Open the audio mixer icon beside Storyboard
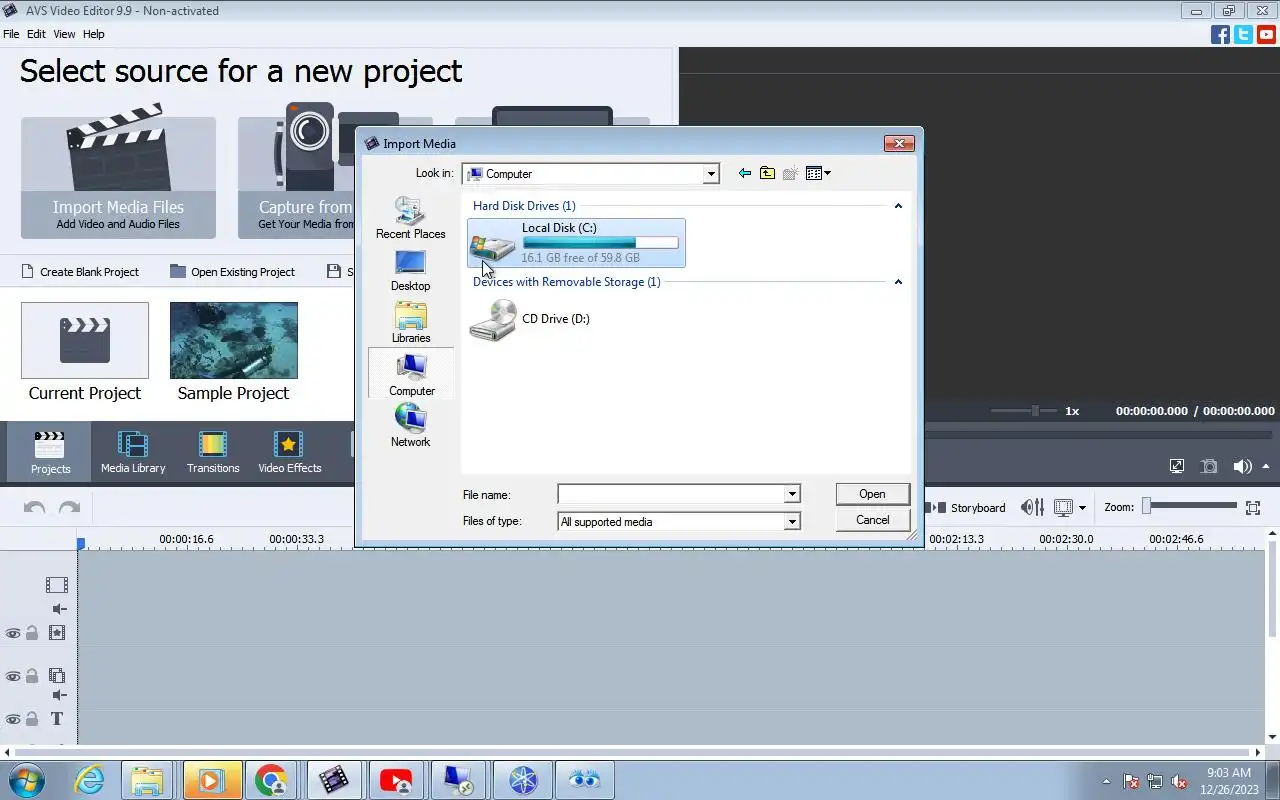Viewport: 1280px width, 800px height. pos(1032,508)
